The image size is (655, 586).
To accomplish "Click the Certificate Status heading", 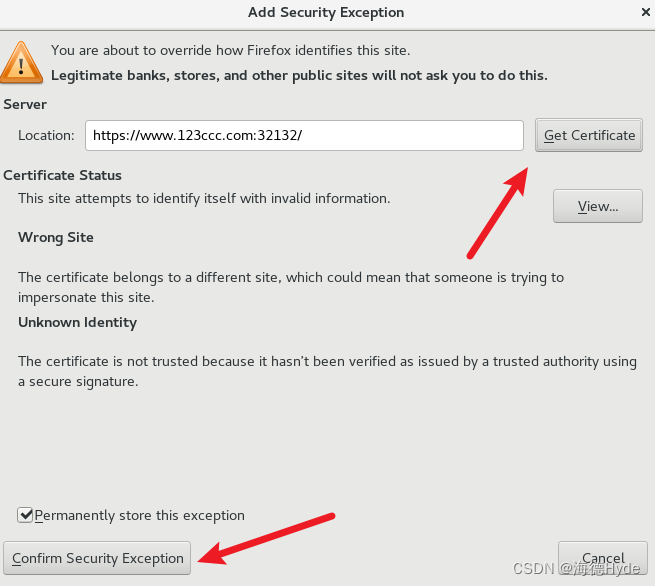I will (62, 175).
